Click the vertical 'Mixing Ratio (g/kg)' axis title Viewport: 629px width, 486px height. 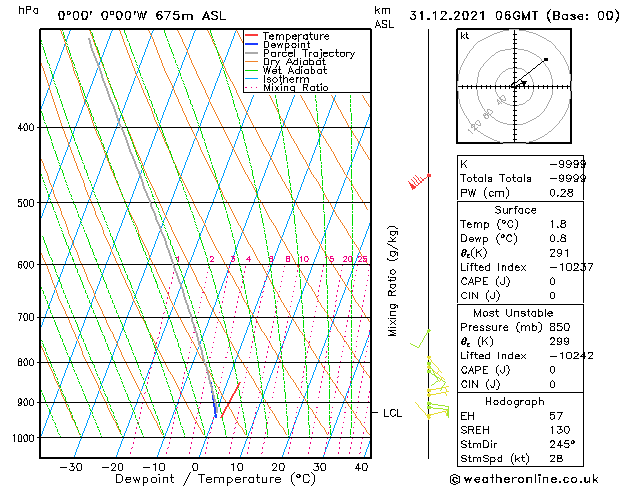tap(392, 281)
